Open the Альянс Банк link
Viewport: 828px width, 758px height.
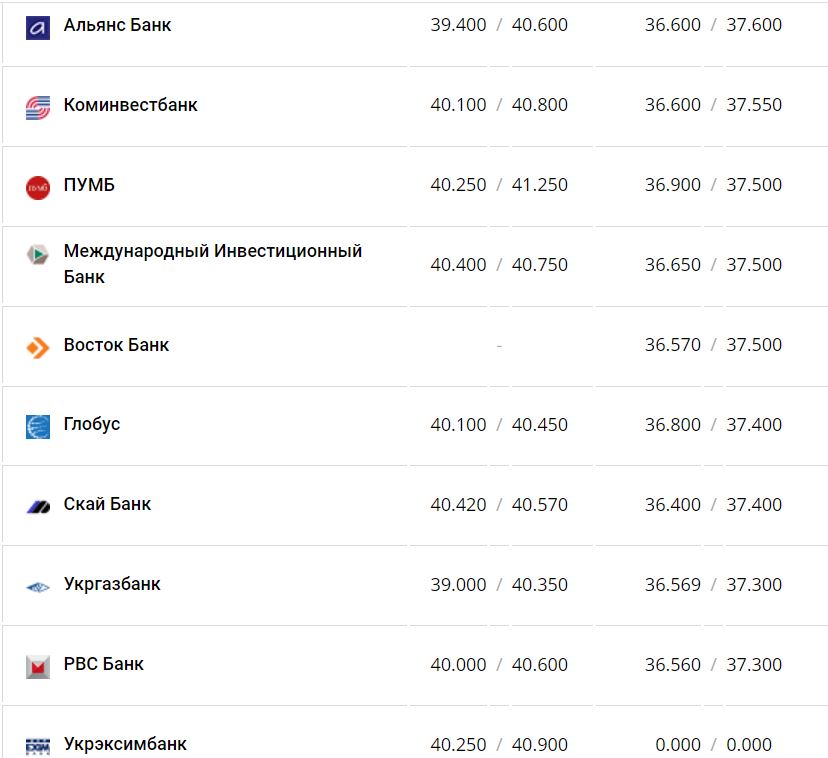click(x=117, y=25)
